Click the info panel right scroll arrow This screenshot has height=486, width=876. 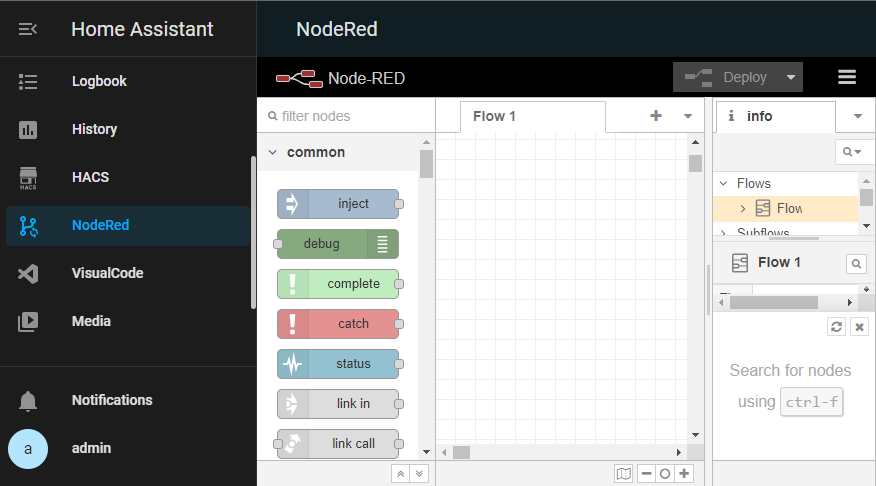point(850,302)
